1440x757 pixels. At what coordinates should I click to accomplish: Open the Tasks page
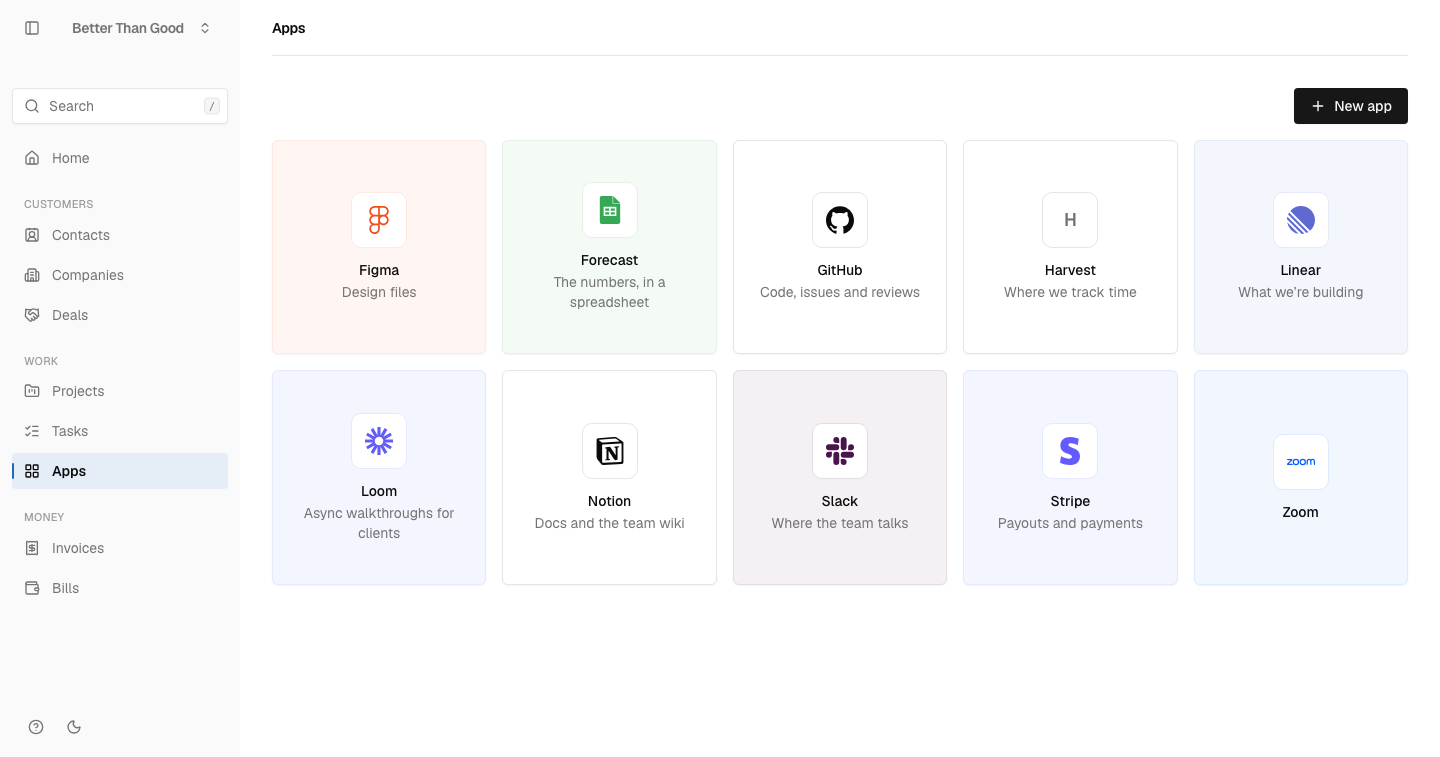(120, 431)
